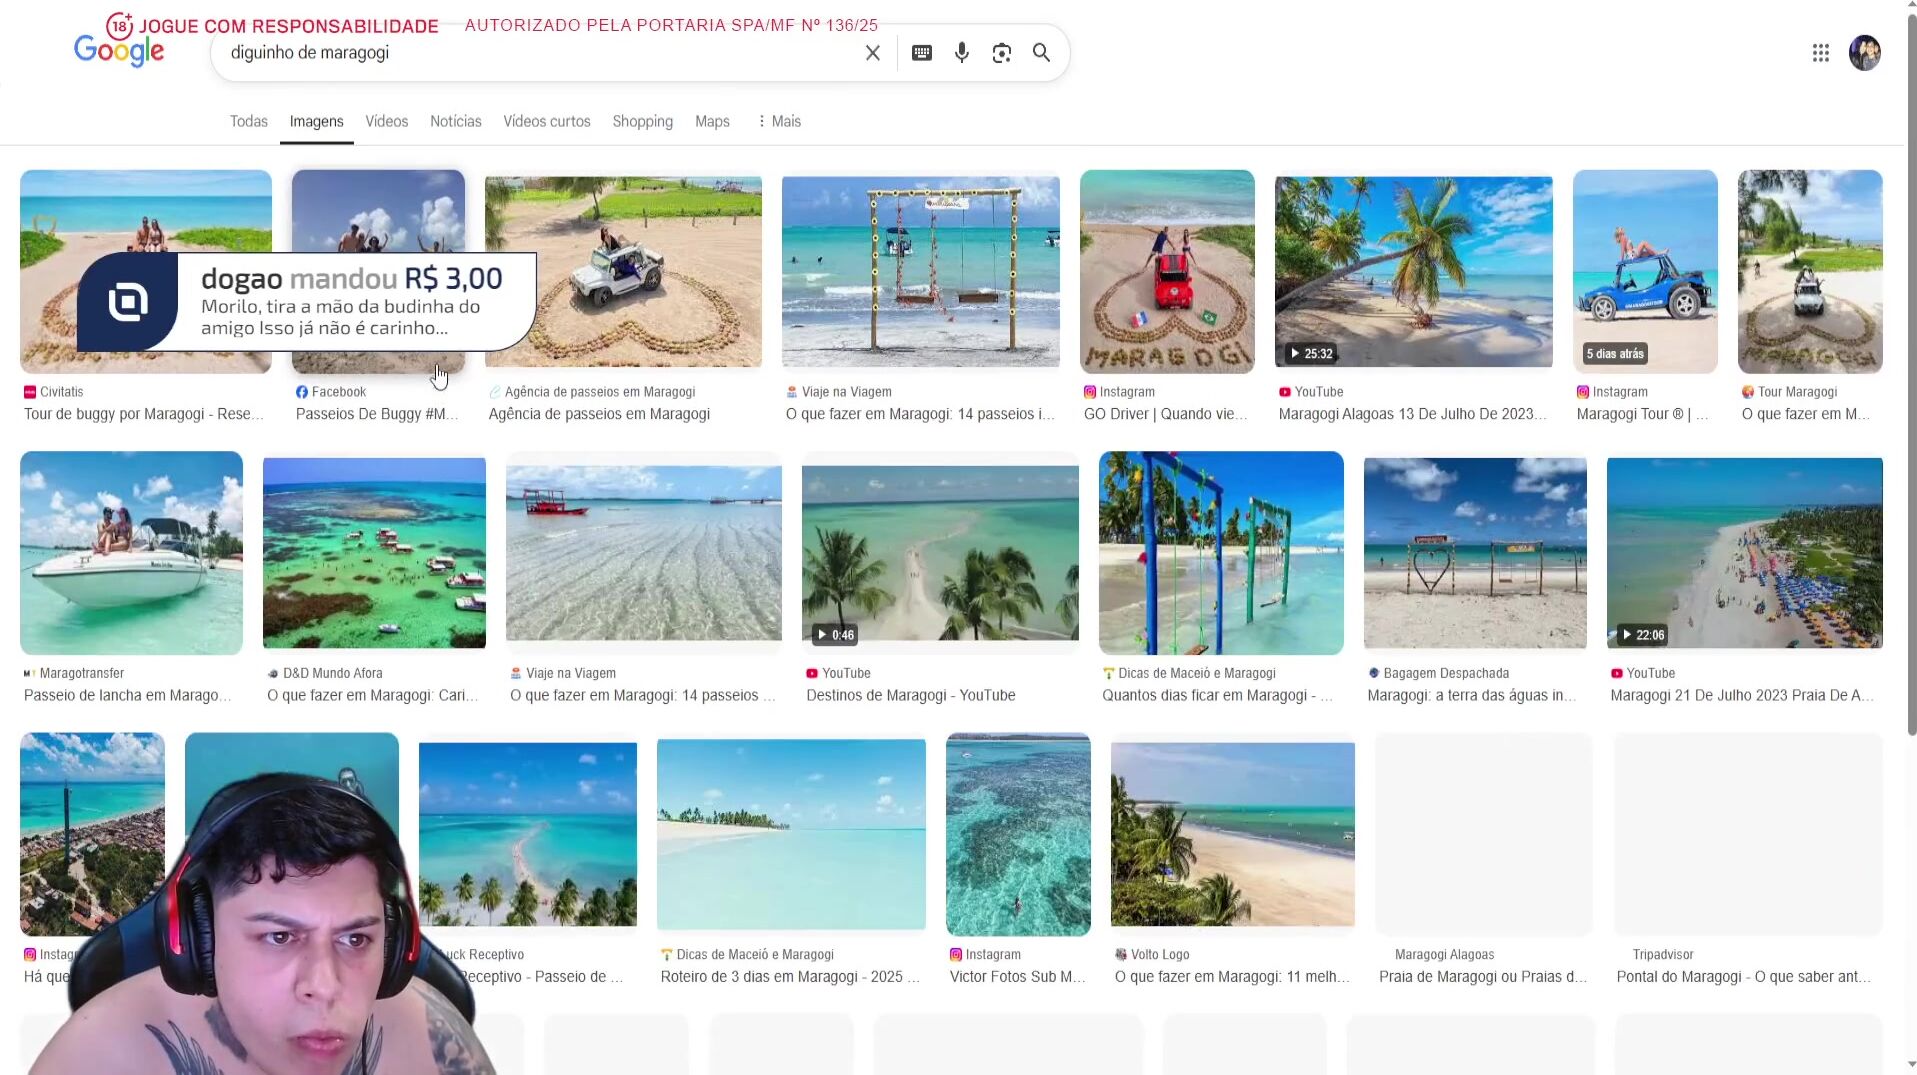Image resolution: width=1917 pixels, height=1075 pixels.
Task: Open the beach swing Viaje na Viagem thumbnail
Action: click(920, 272)
